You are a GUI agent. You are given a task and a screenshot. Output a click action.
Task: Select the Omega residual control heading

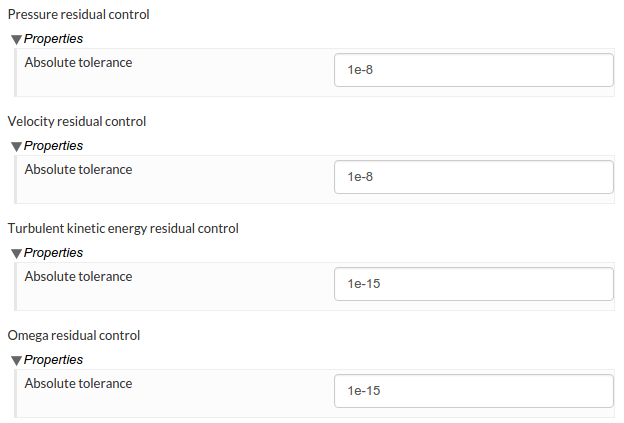(x=73, y=336)
